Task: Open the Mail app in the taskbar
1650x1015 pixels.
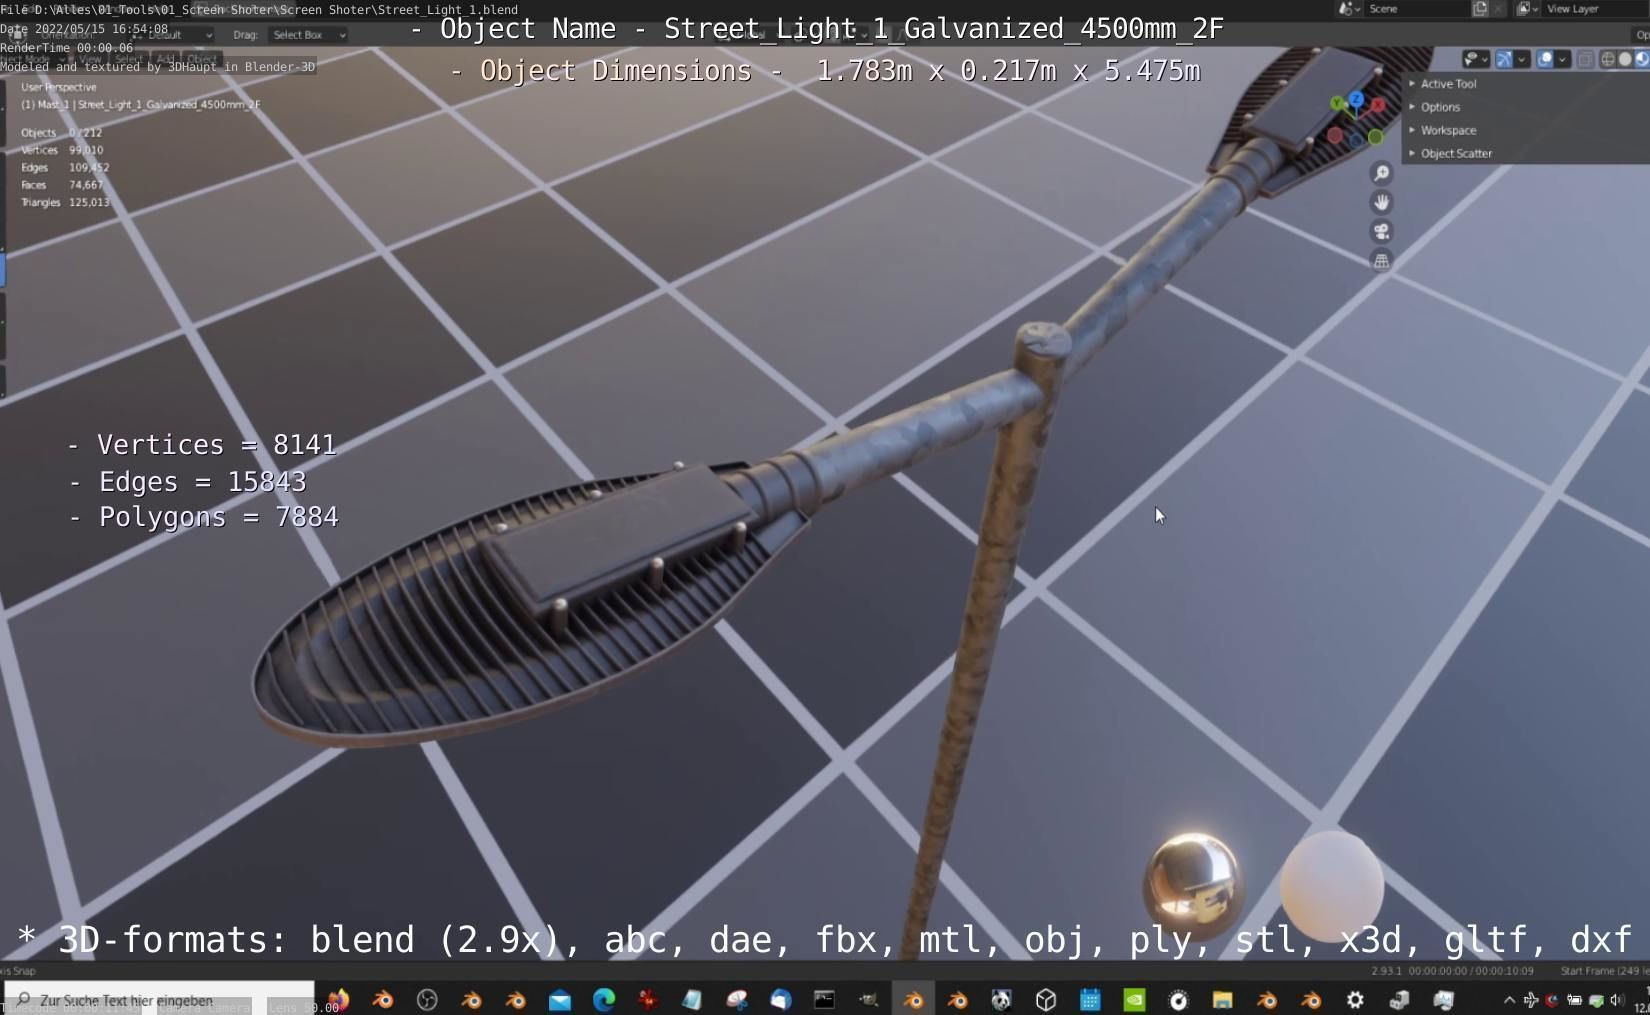Action: tap(560, 999)
